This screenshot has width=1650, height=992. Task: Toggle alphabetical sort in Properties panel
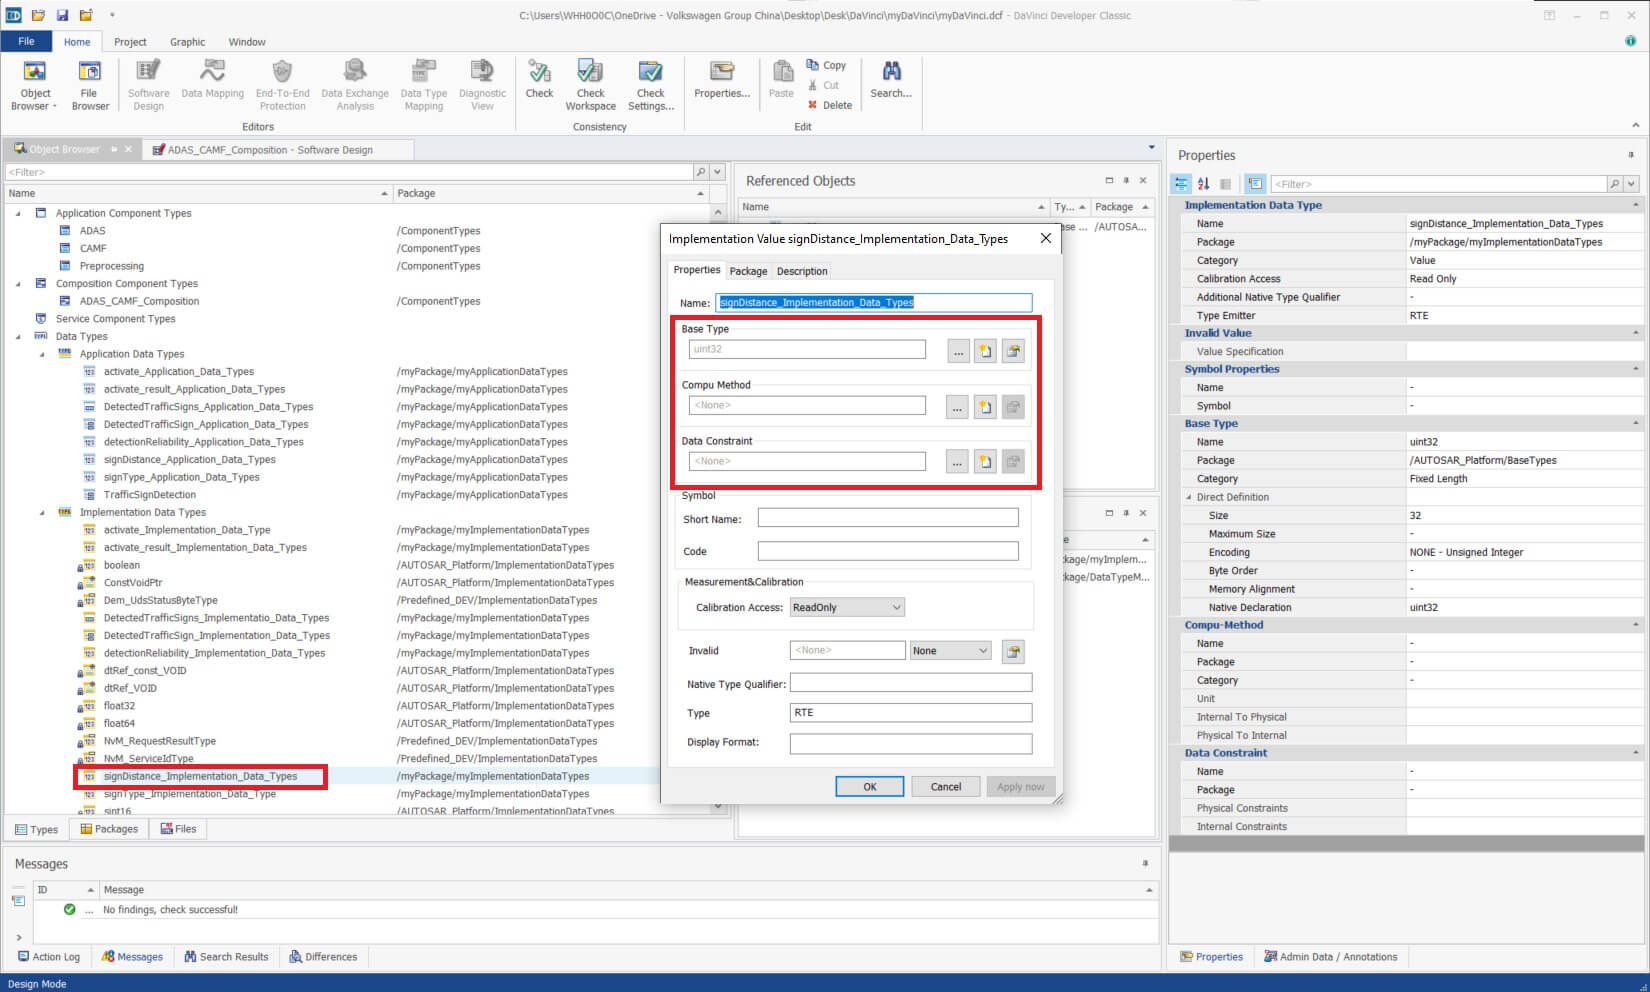tap(1203, 184)
